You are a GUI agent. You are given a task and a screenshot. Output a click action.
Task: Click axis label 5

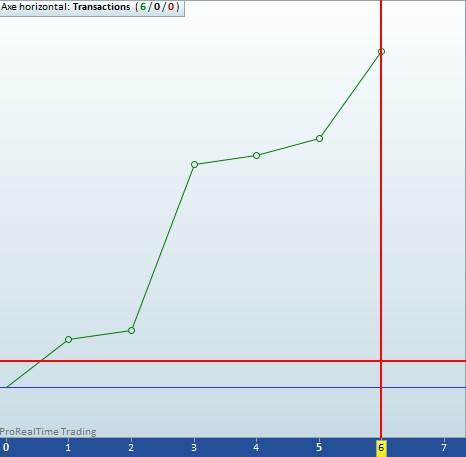coord(319,447)
